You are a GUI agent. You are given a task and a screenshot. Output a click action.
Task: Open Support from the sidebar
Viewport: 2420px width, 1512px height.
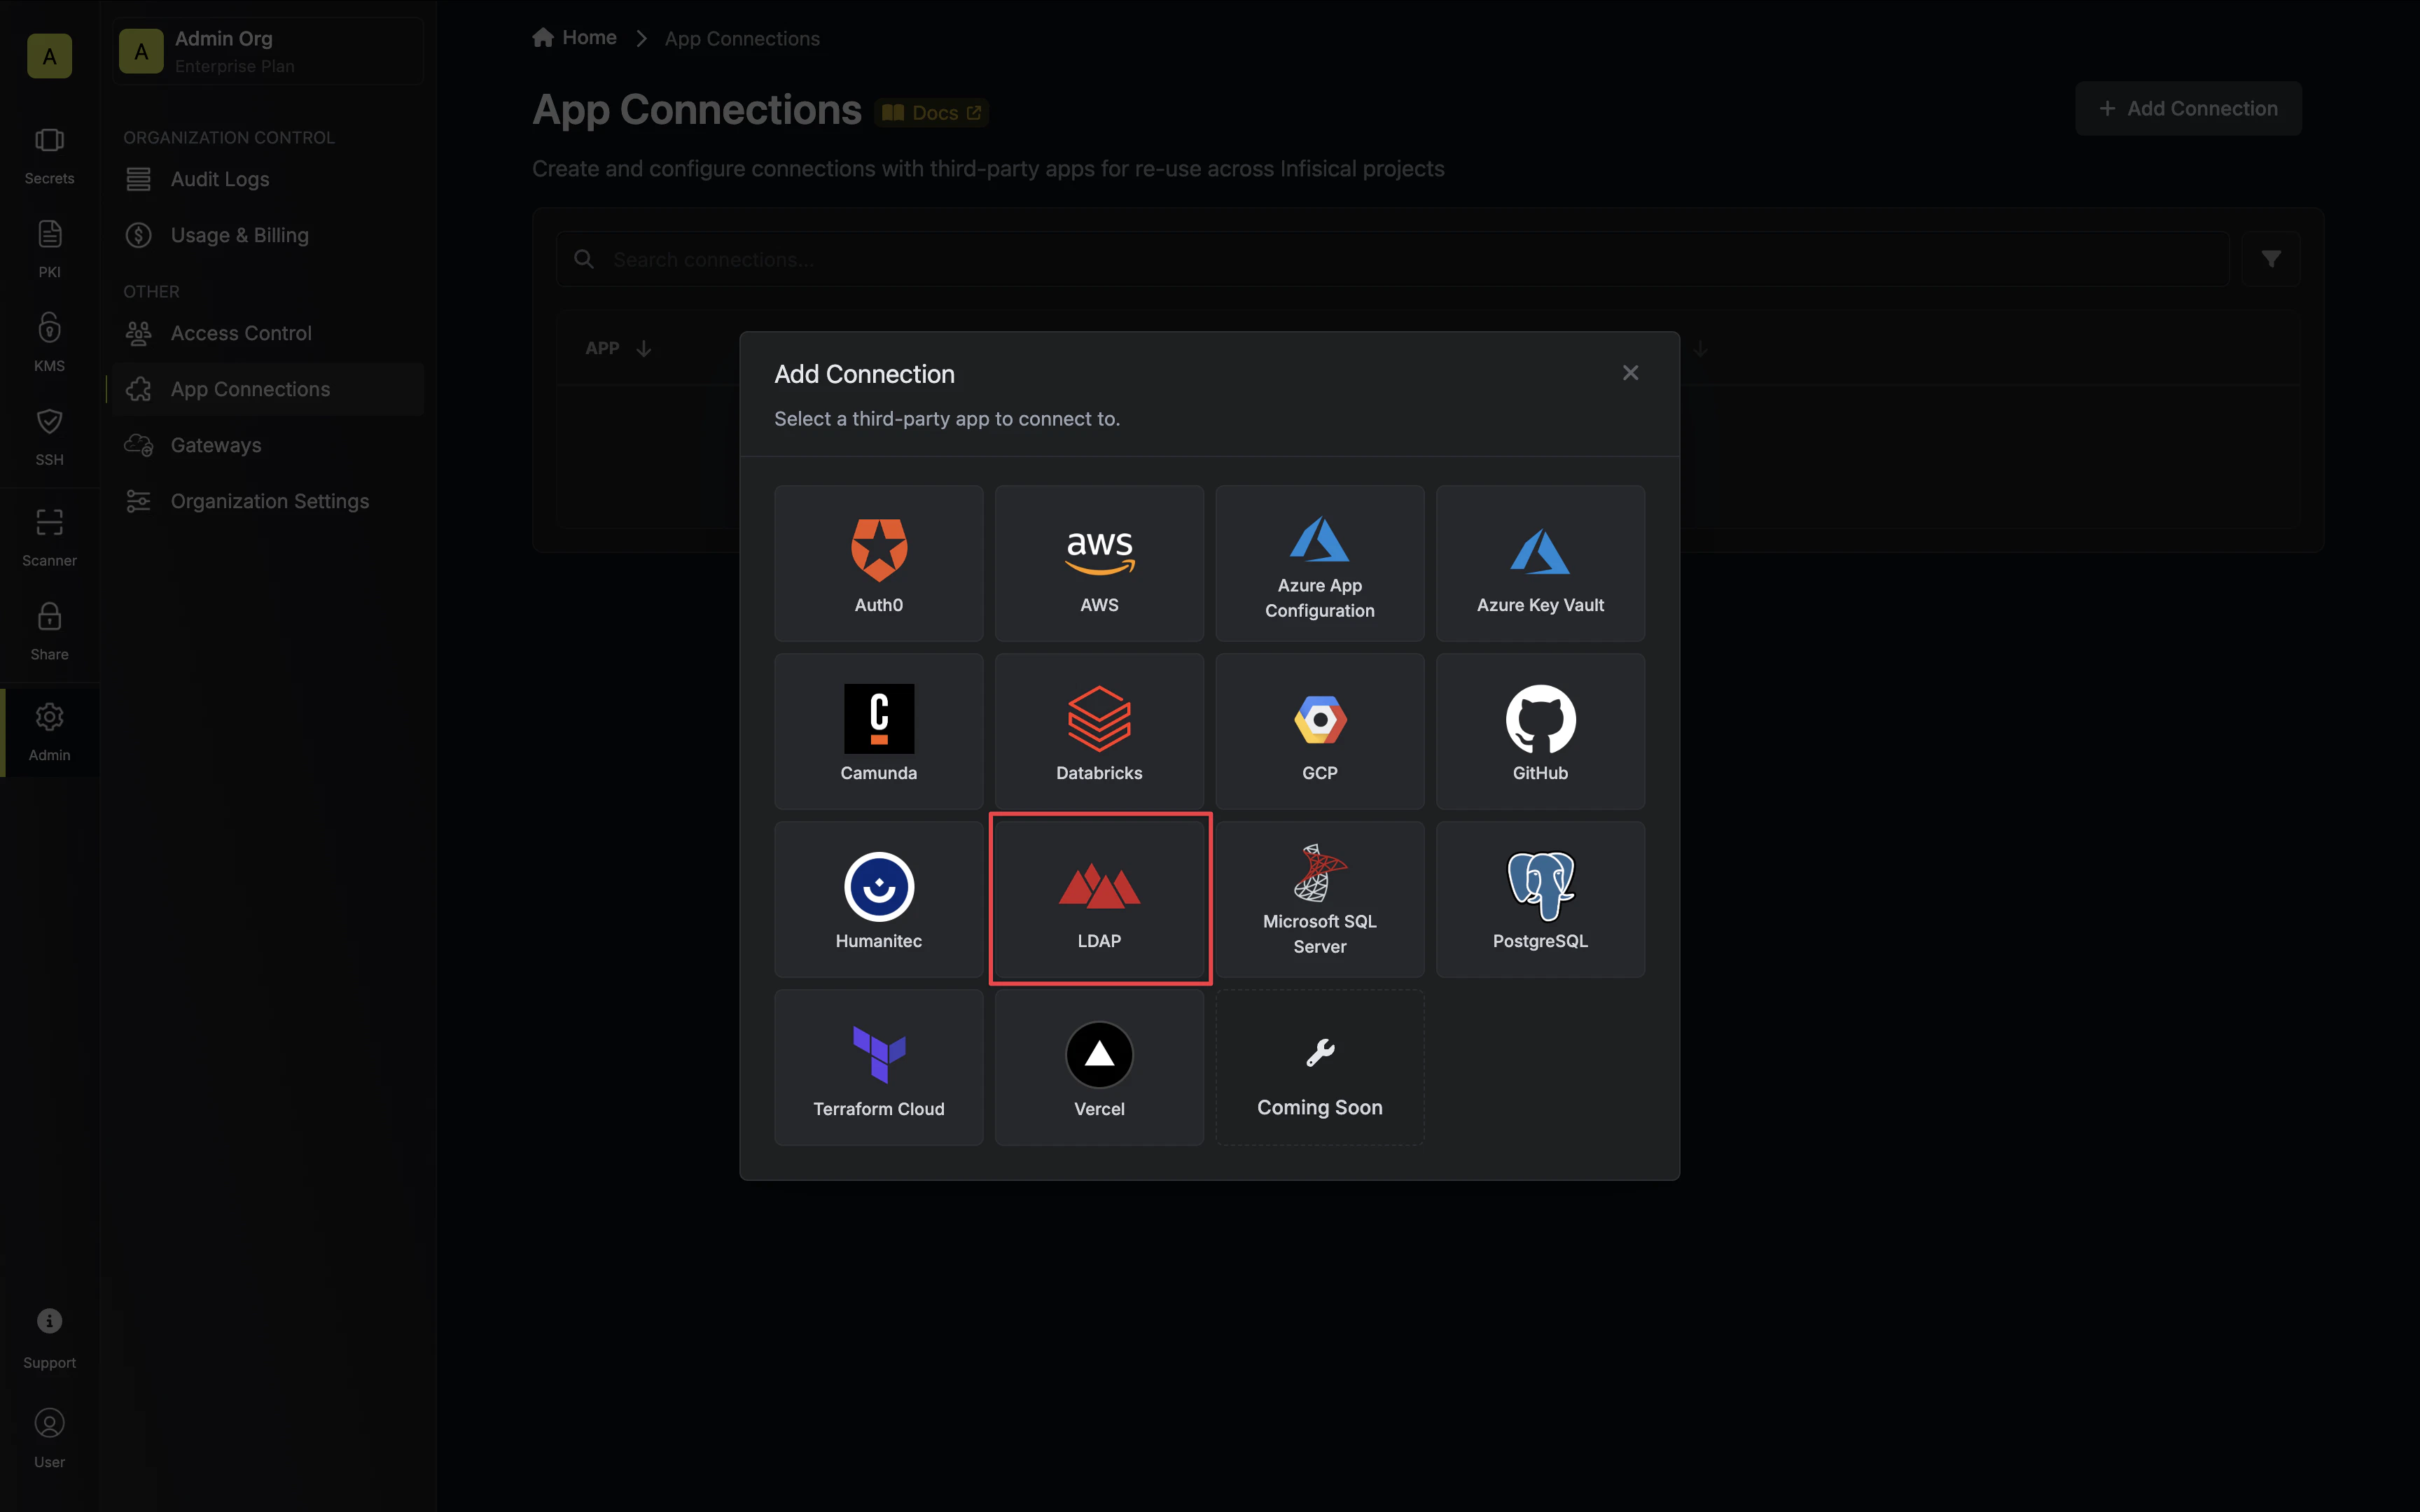click(x=49, y=1339)
